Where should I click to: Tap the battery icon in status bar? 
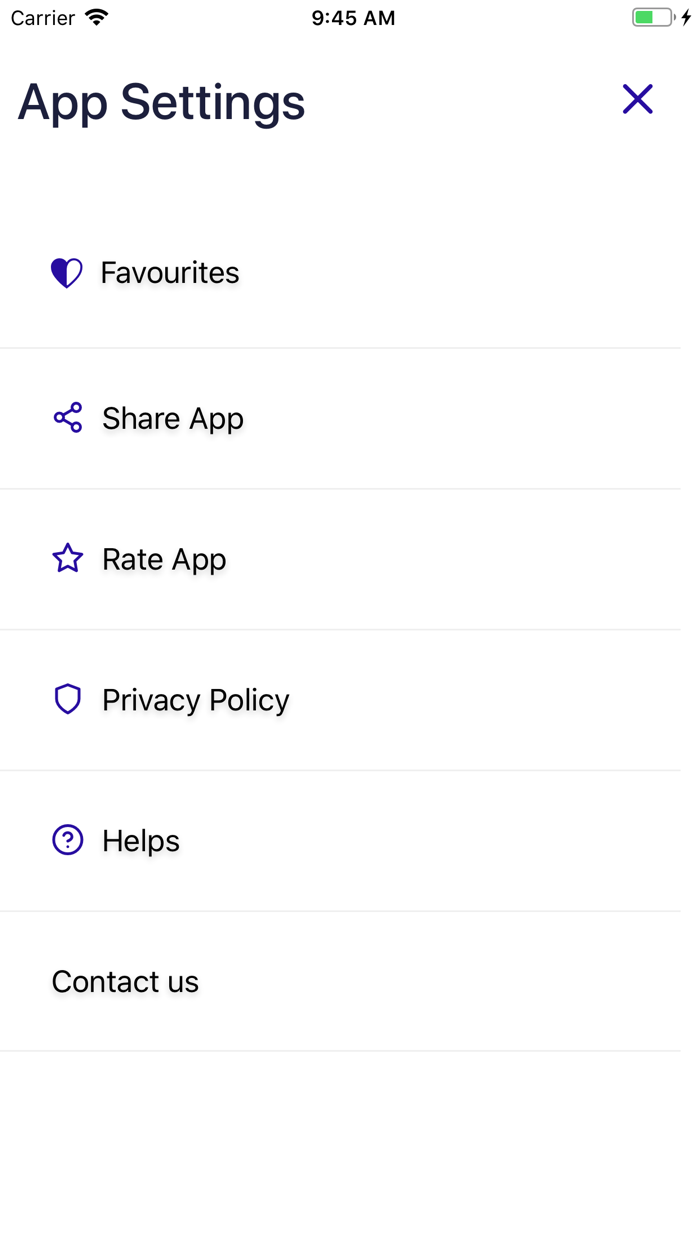pos(652,18)
